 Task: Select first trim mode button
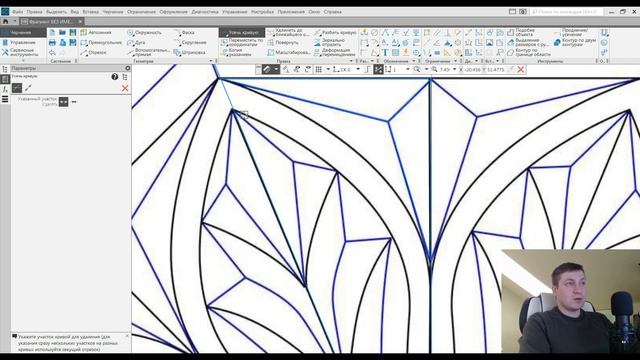[x=17, y=88]
